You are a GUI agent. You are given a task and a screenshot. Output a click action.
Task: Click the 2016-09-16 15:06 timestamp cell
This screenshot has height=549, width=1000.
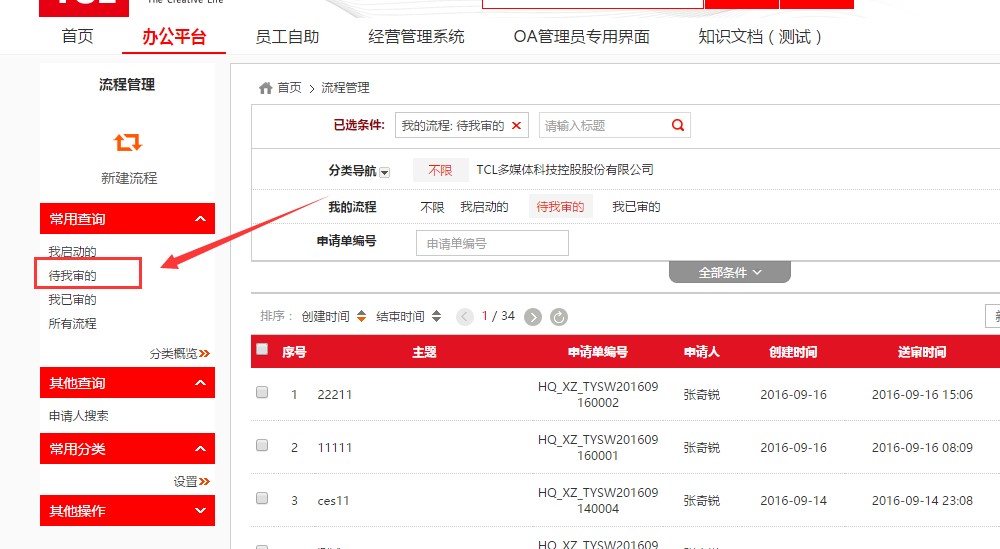[922, 395]
